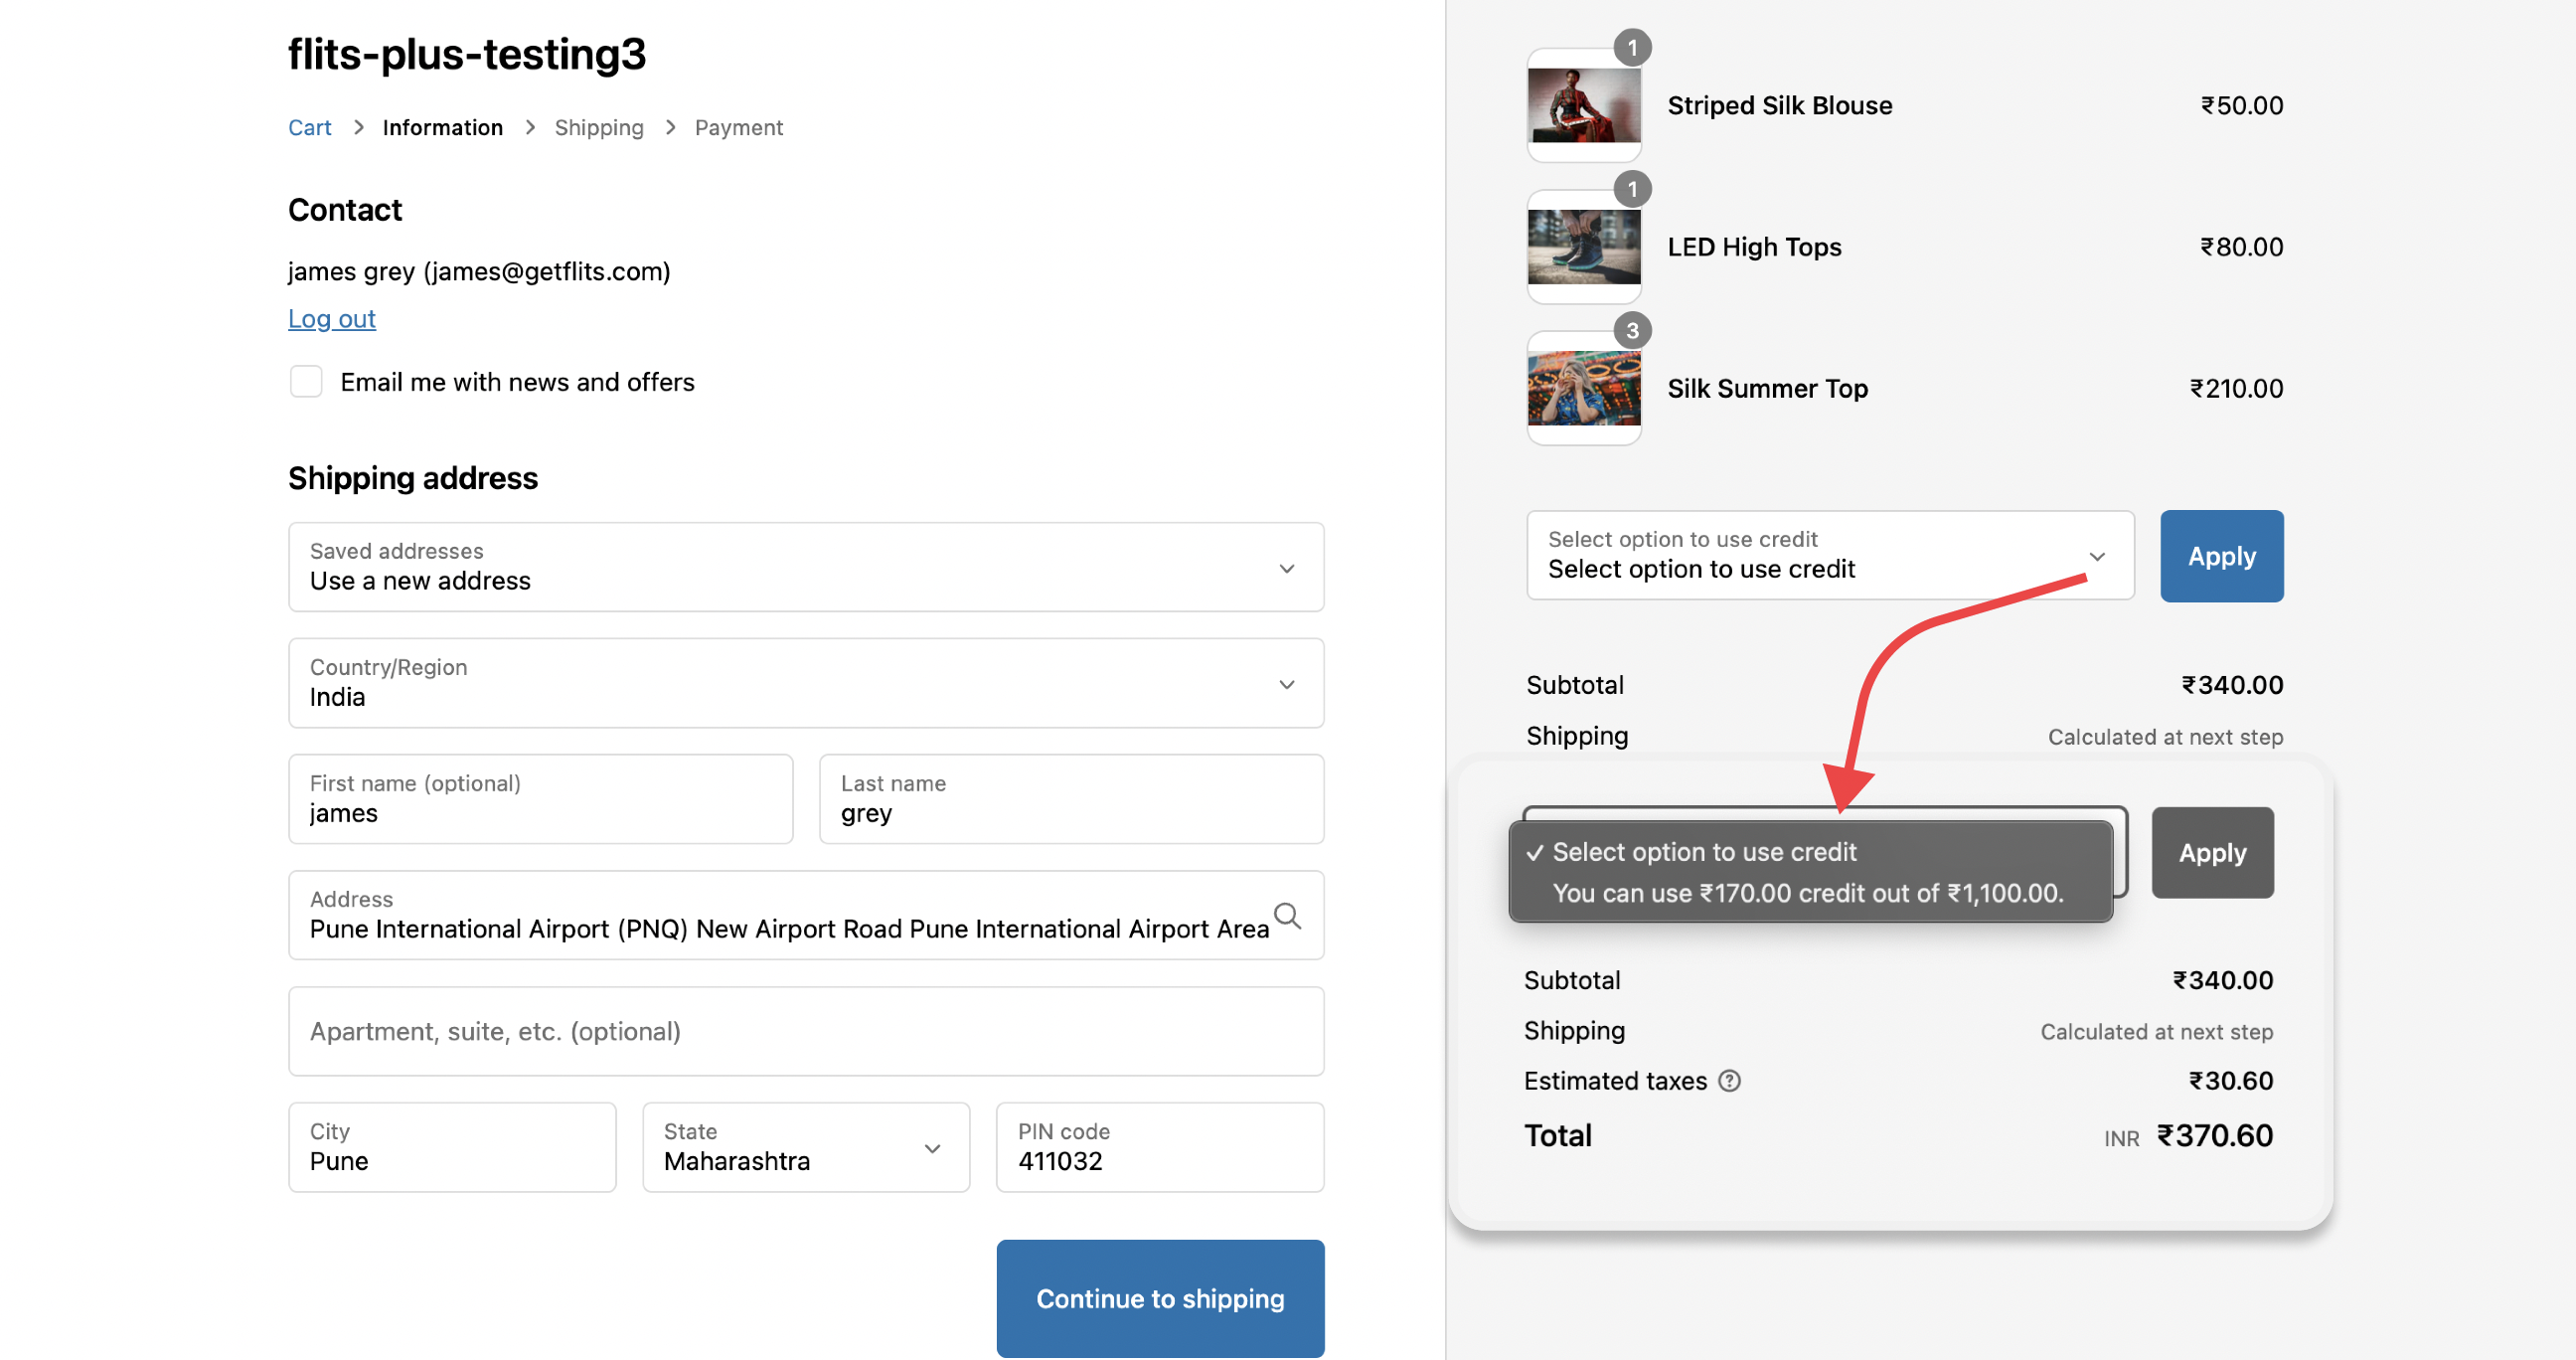Click the Striped Silk Blouse thumbnail

(x=1583, y=105)
